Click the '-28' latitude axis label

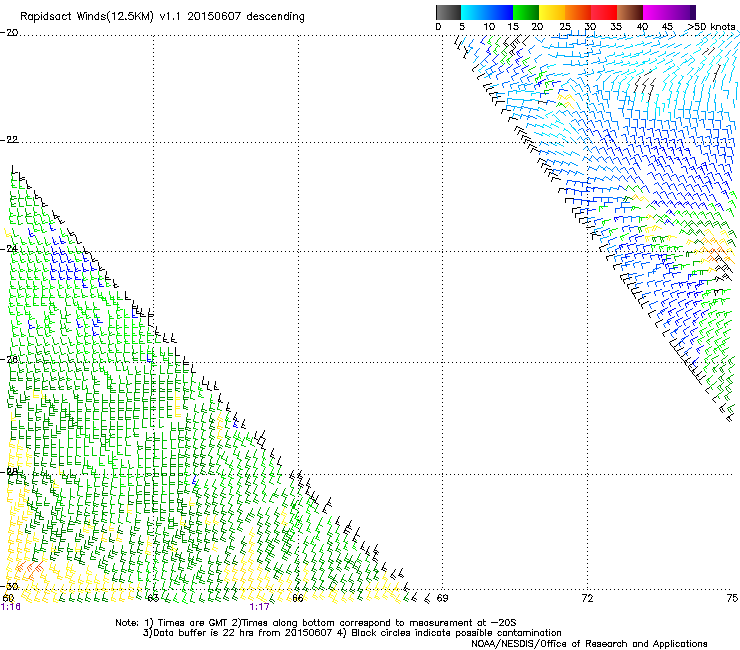tap(9, 471)
